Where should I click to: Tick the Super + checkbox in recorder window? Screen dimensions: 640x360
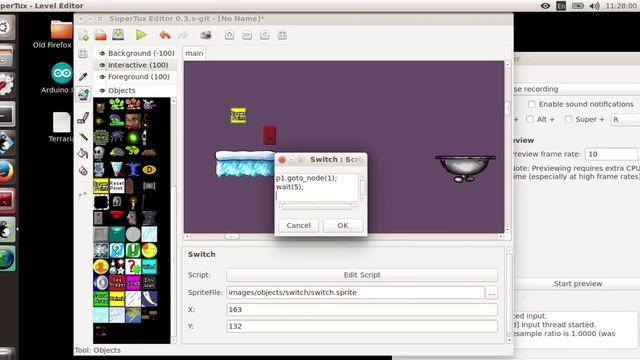pyautogui.click(x=568, y=119)
